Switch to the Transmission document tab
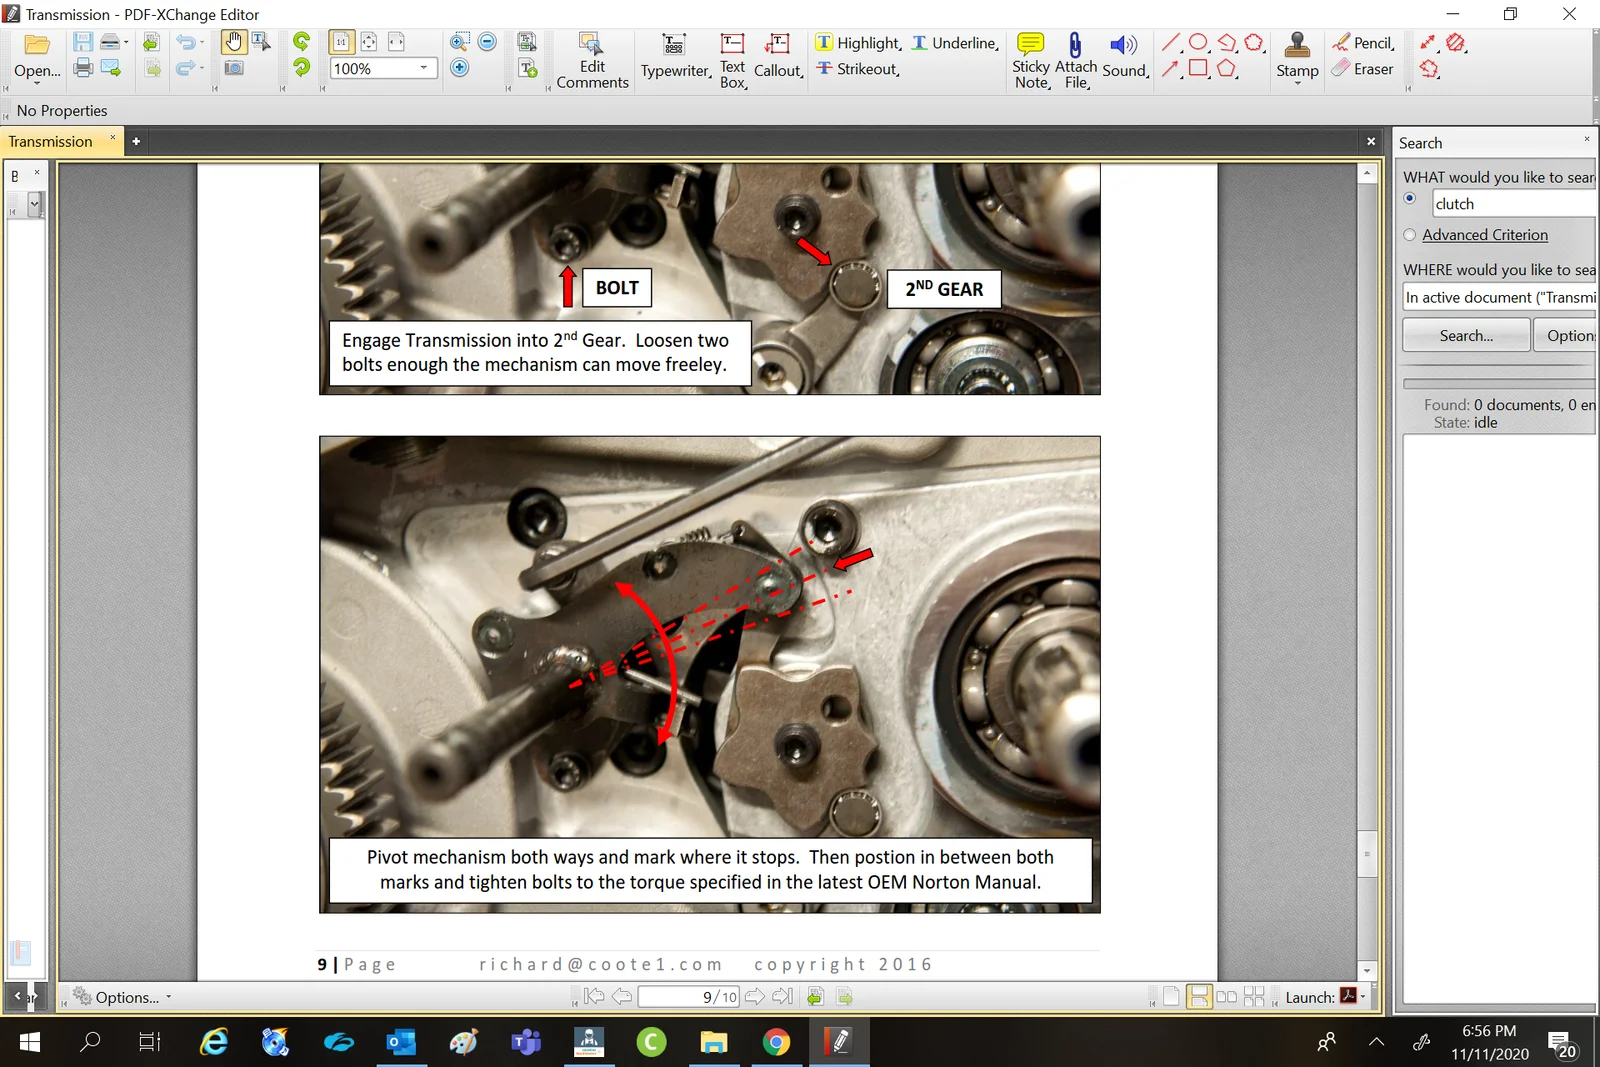 (x=50, y=141)
